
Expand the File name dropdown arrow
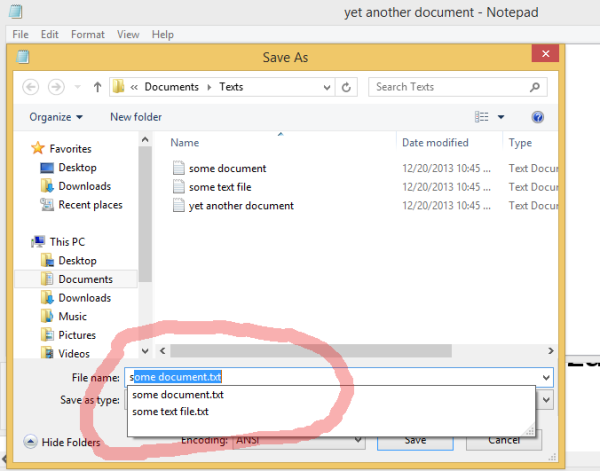546,378
